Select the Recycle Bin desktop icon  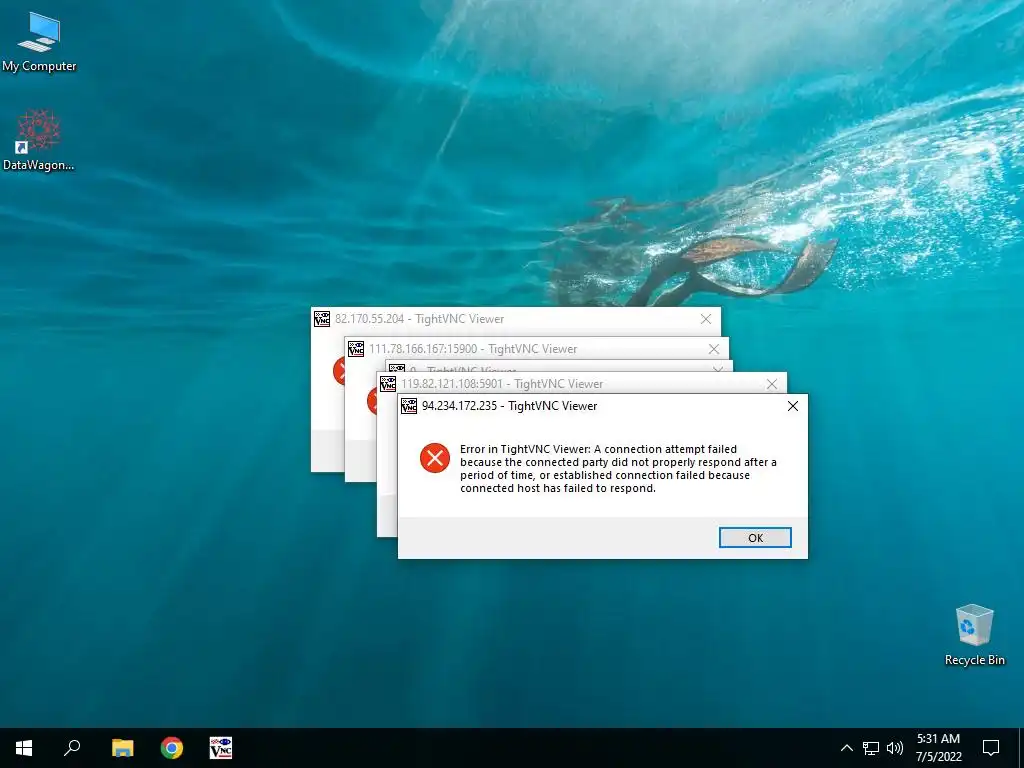974,635
